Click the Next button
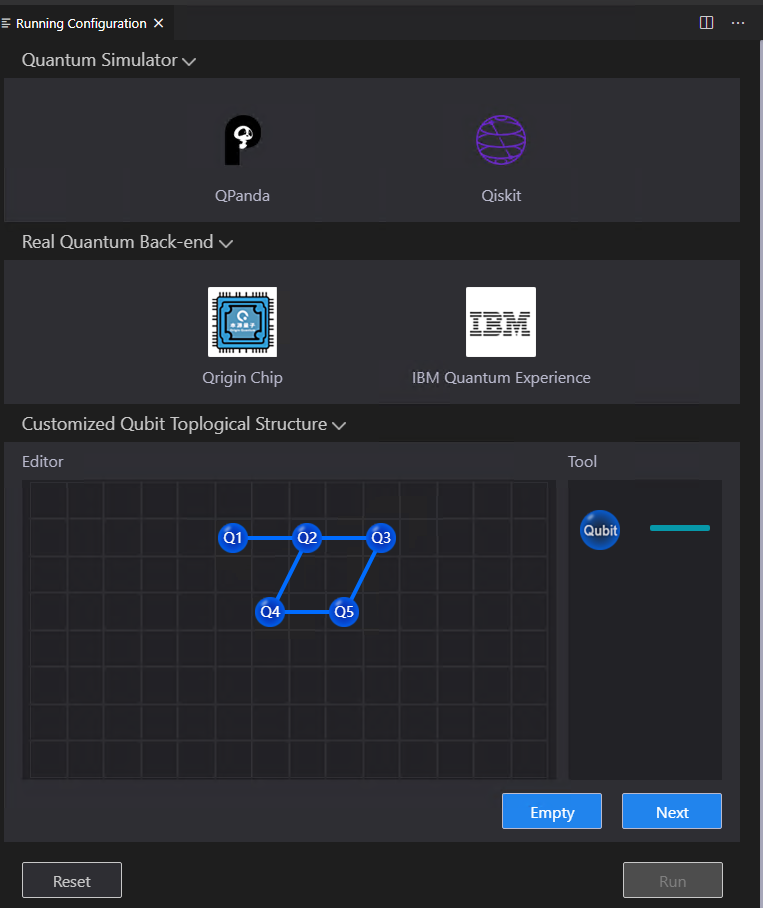The height and width of the screenshot is (908, 763). tap(672, 811)
